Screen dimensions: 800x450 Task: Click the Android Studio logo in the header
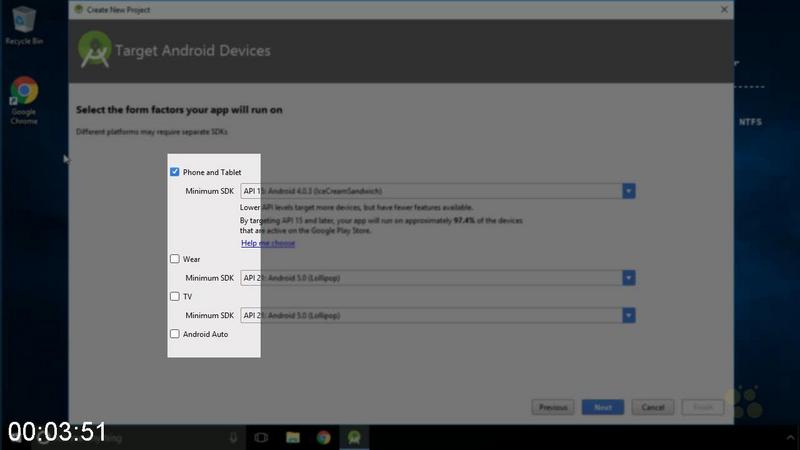point(95,49)
